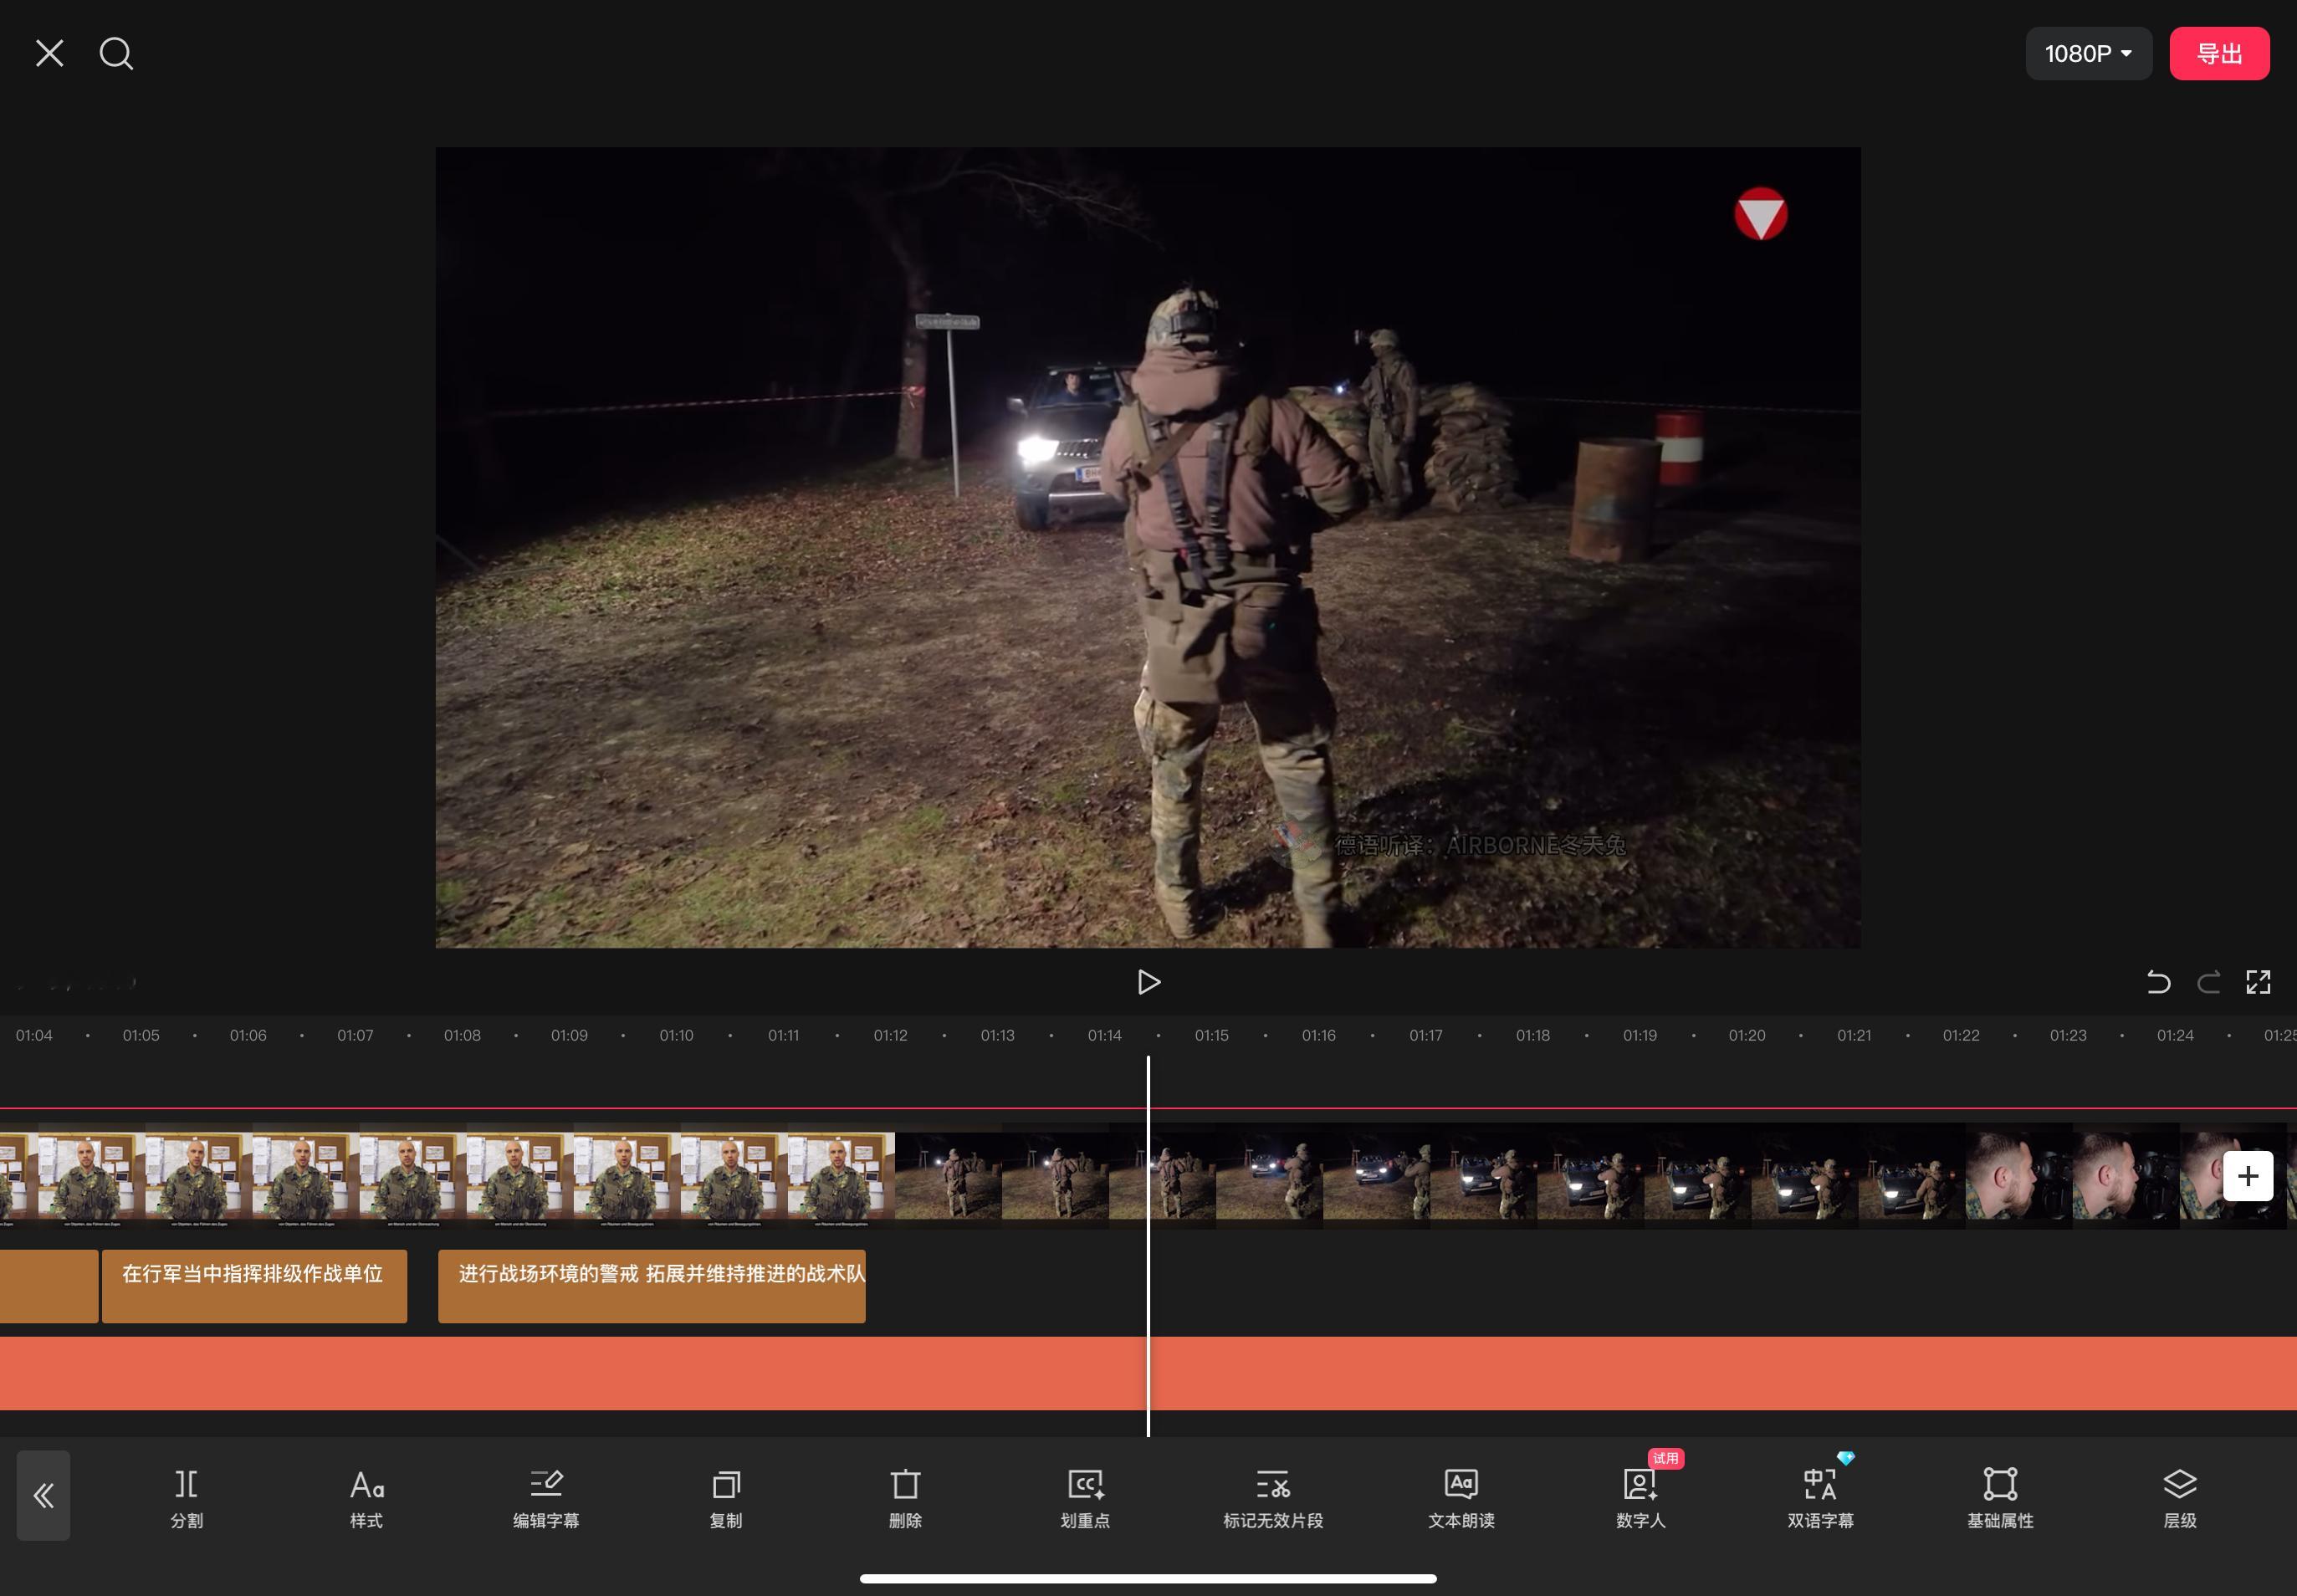Viewport: 2297px width, 1596px height.
Task: Open 标记无效片段 tool
Action: (x=1273, y=1497)
